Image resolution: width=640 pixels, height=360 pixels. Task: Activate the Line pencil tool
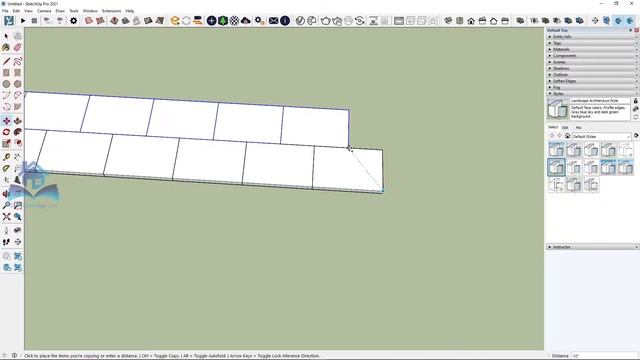(x=6, y=61)
